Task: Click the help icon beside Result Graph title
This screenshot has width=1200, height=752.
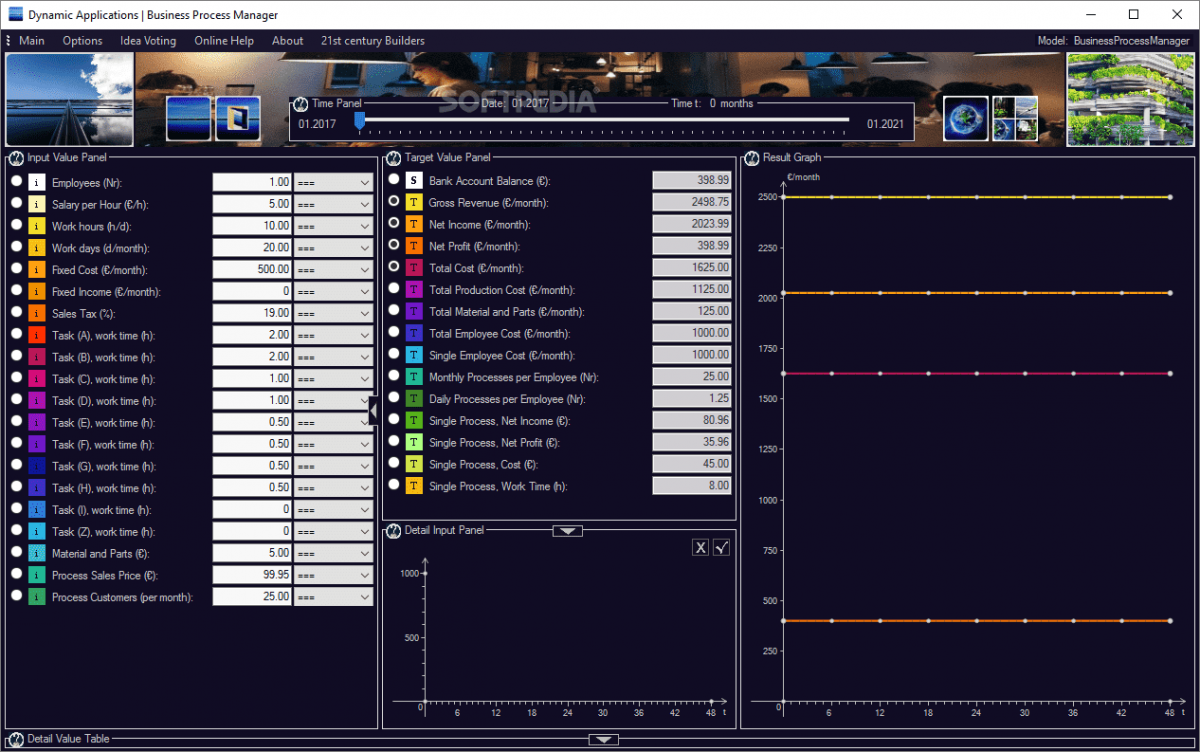Action: tap(752, 158)
